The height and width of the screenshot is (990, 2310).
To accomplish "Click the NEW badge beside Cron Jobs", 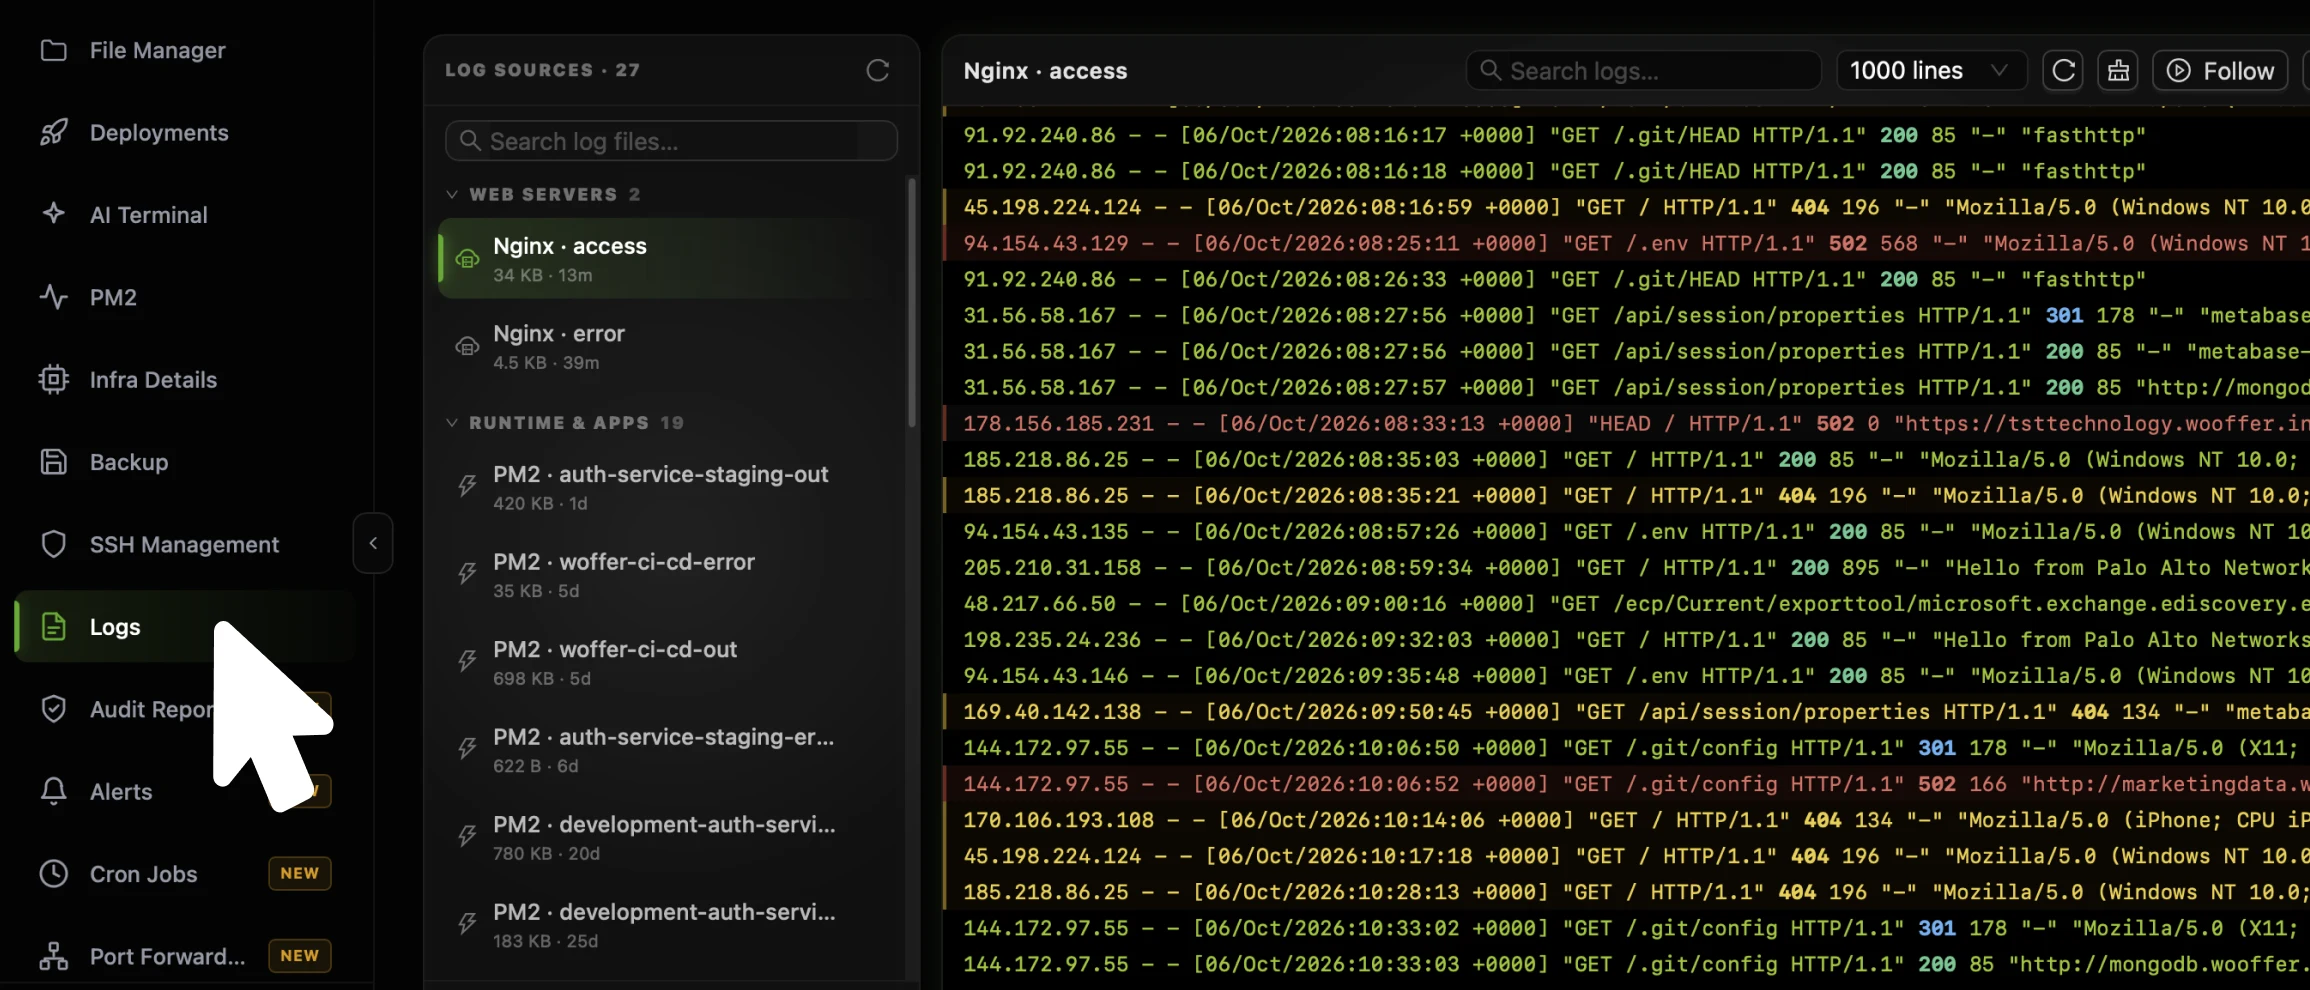I will [299, 873].
